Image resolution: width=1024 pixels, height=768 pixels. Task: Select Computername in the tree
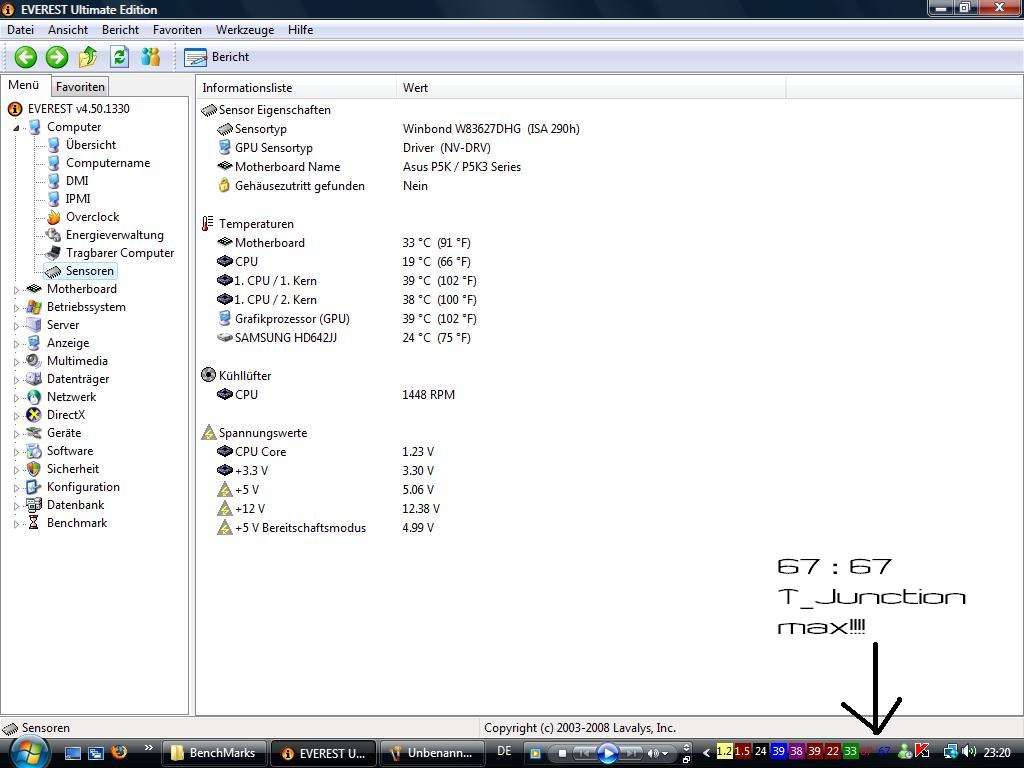click(108, 163)
